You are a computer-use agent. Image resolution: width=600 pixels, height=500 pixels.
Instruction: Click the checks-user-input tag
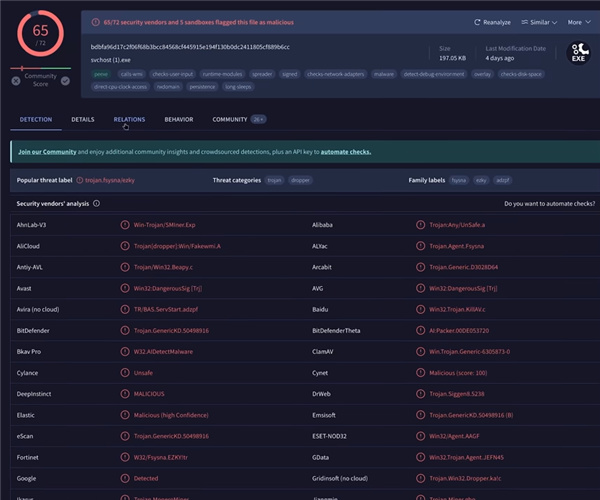(x=173, y=74)
